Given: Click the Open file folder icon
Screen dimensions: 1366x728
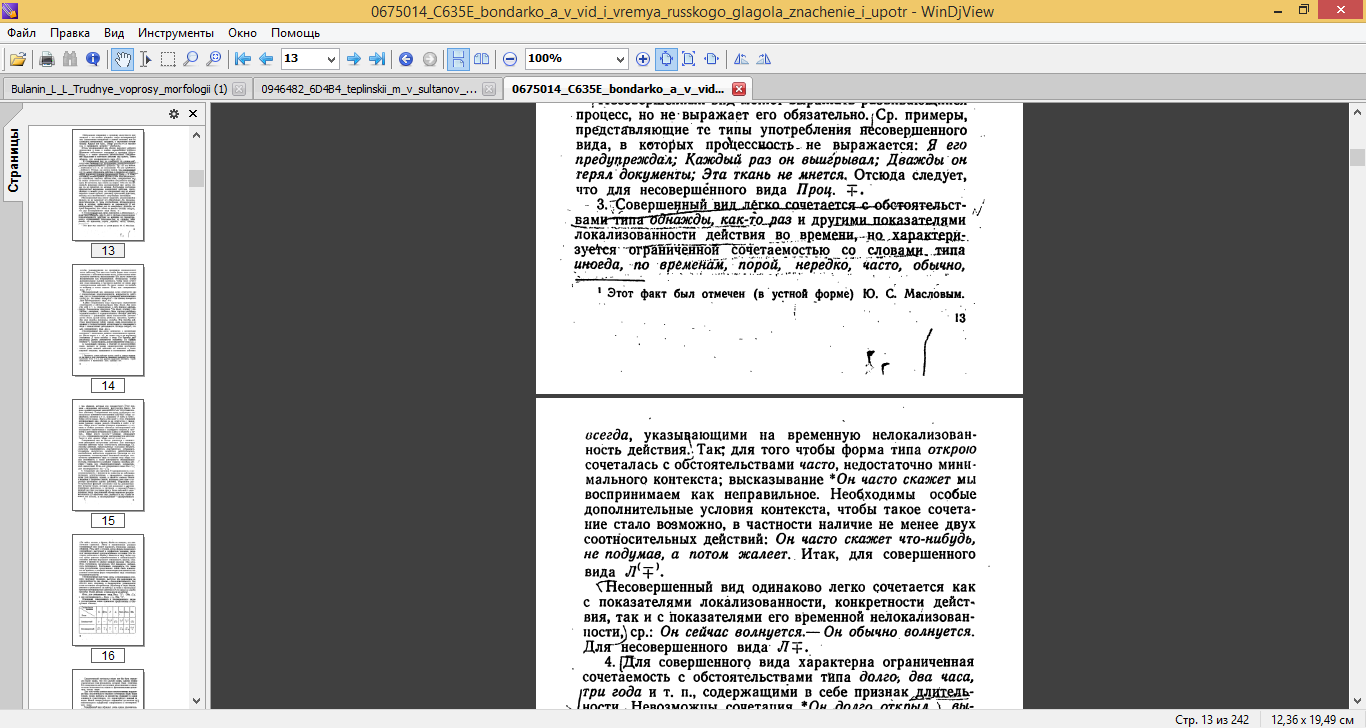Looking at the screenshot, I should [x=18, y=58].
